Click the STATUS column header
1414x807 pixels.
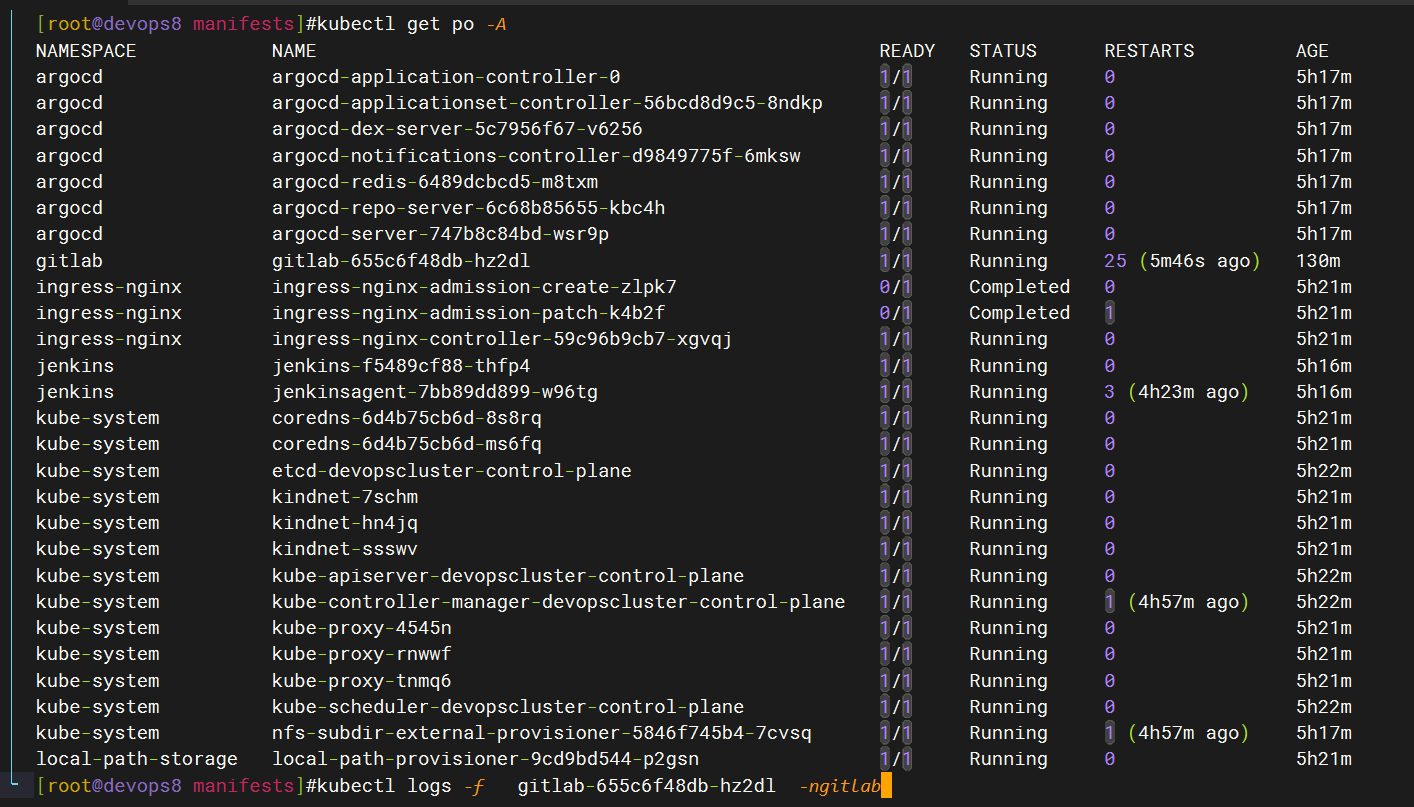point(1003,51)
